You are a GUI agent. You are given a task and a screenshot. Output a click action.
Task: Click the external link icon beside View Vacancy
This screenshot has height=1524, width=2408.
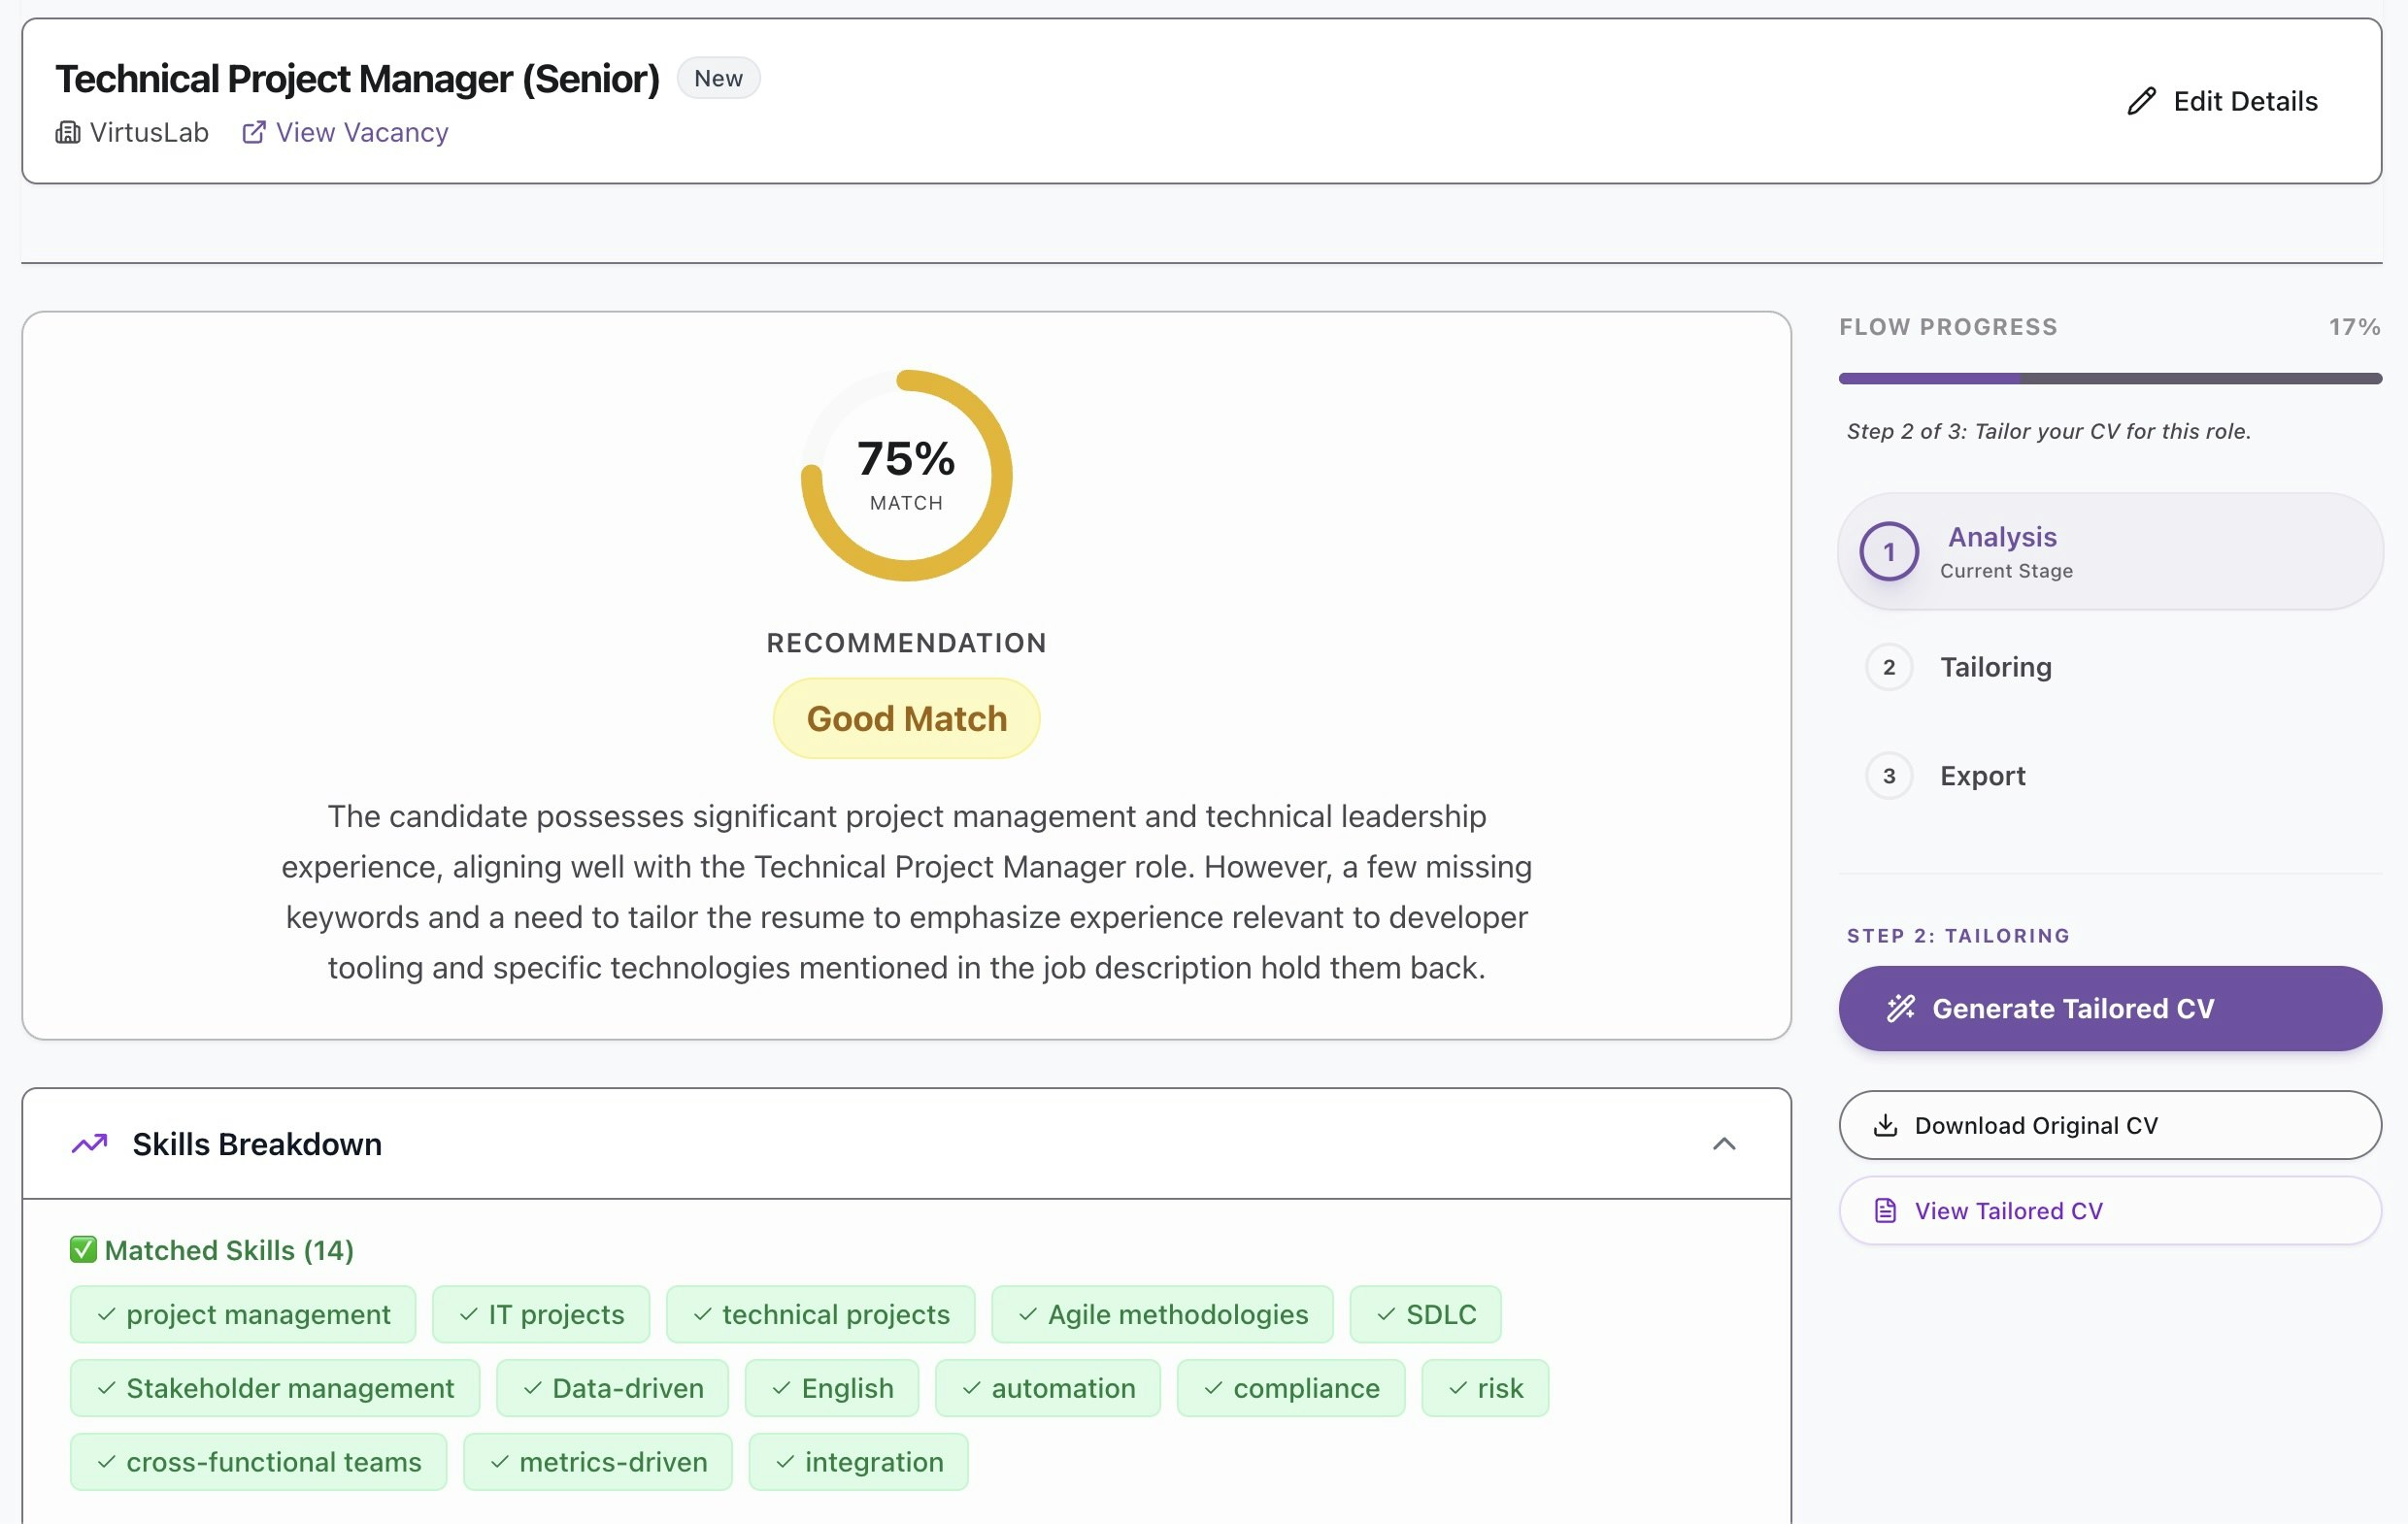pos(254,132)
